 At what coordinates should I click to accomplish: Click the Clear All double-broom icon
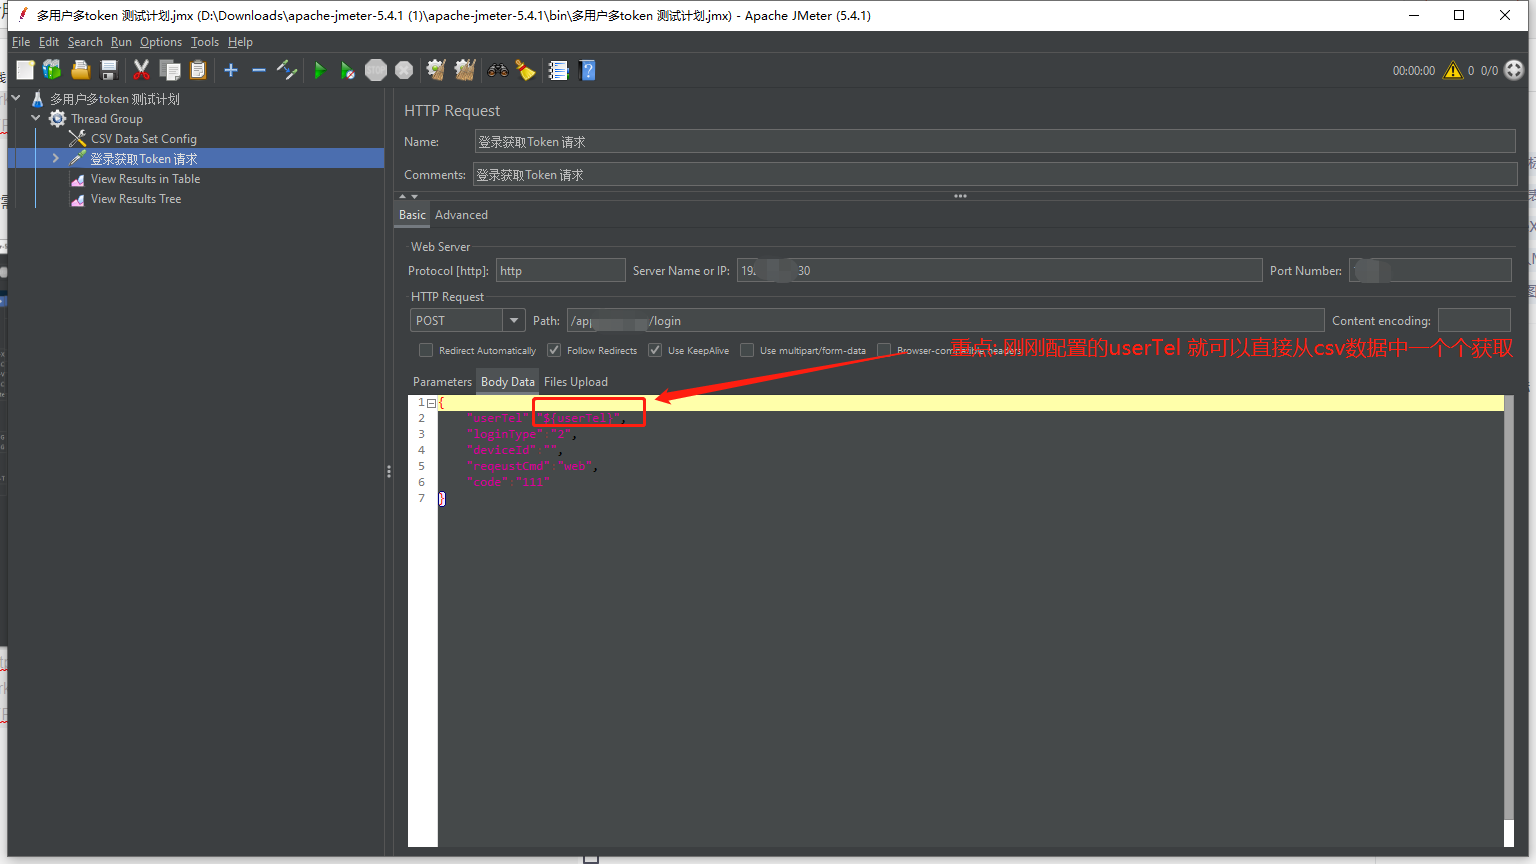point(464,70)
